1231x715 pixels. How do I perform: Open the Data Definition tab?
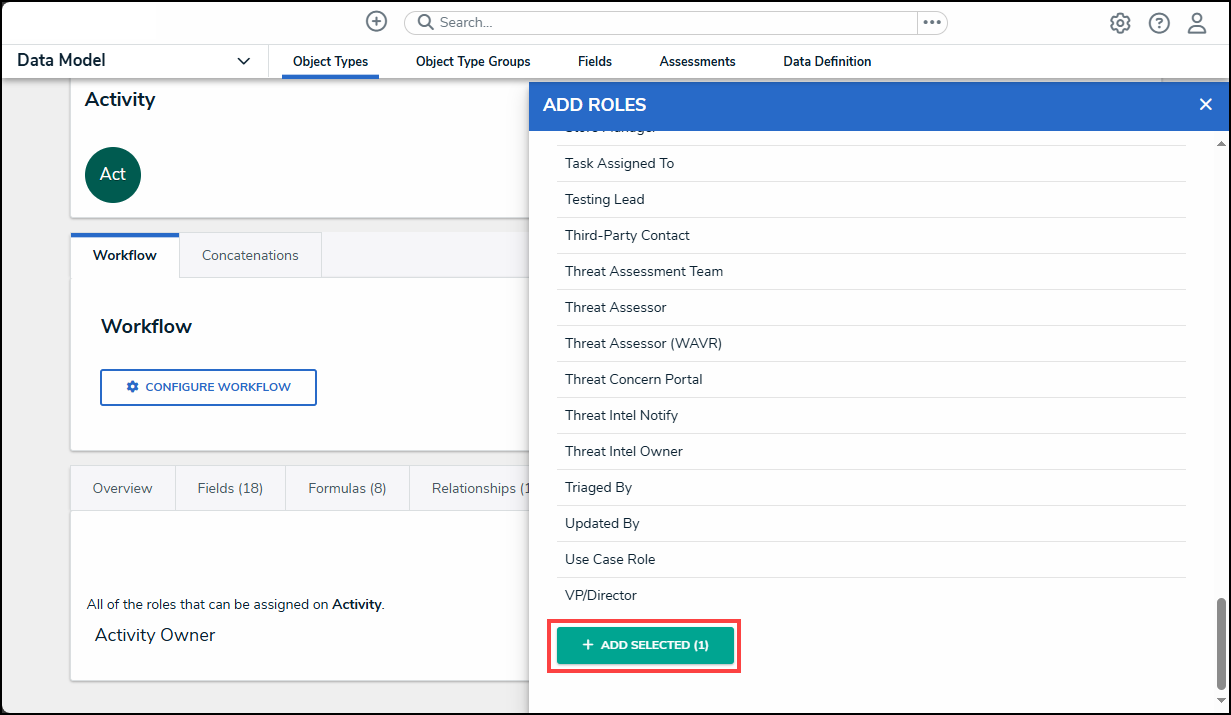(827, 62)
